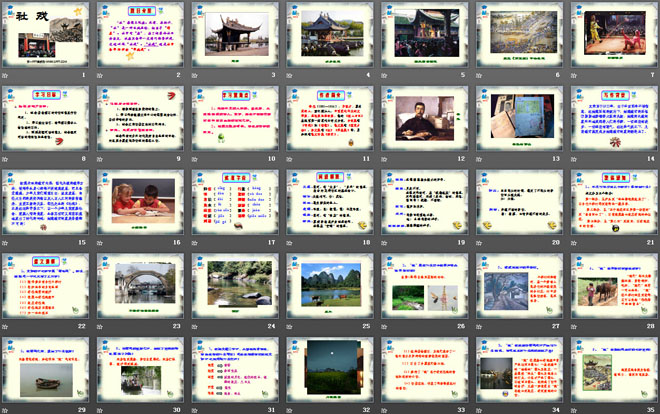Select slide 21 thumbnail

click(614, 202)
